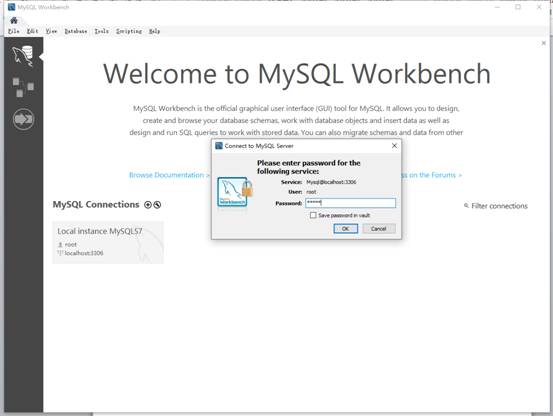
Task: Open the Database menu
Action: coord(76,31)
